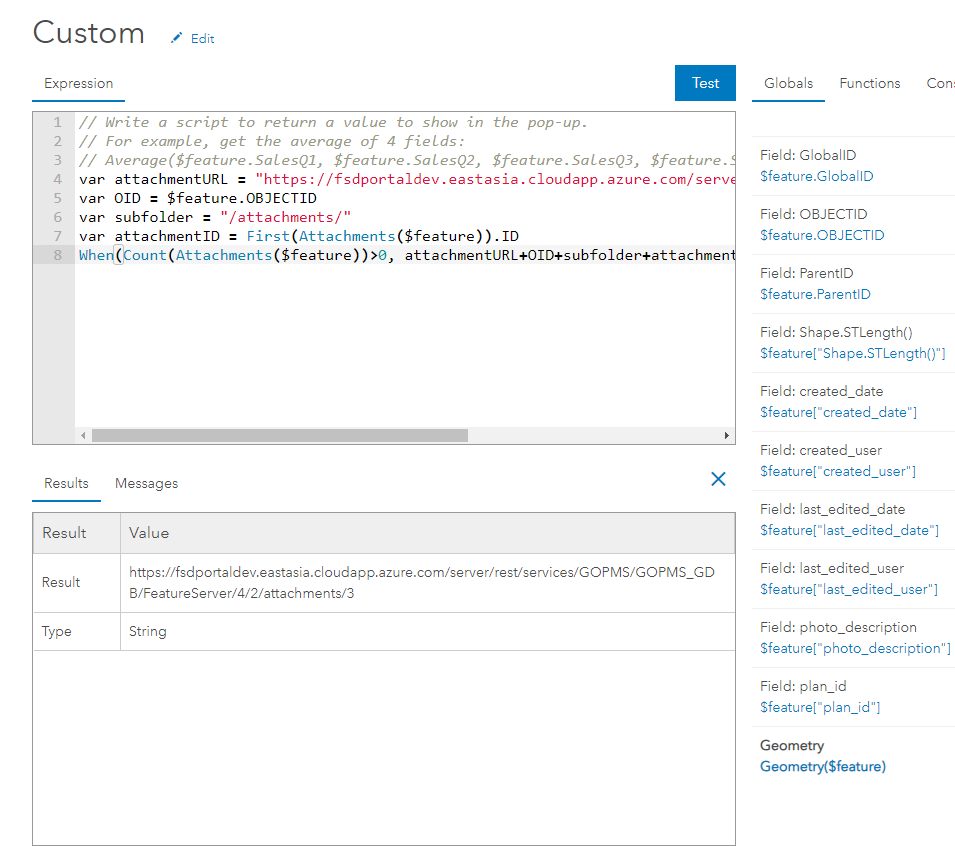Click Field: photo_description label
This screenshot has height=846, width=955.
coord(838,627)
